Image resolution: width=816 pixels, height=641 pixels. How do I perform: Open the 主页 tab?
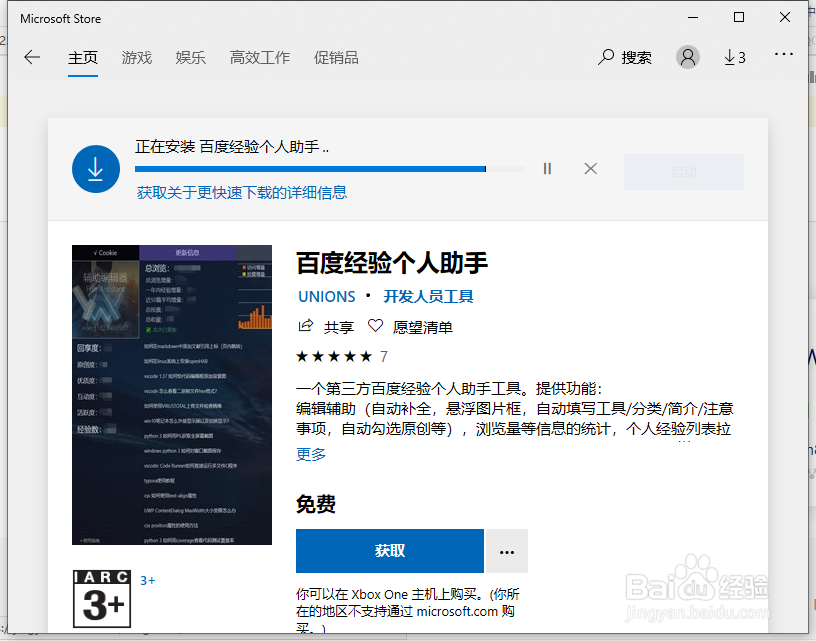[x=83, y=58]
